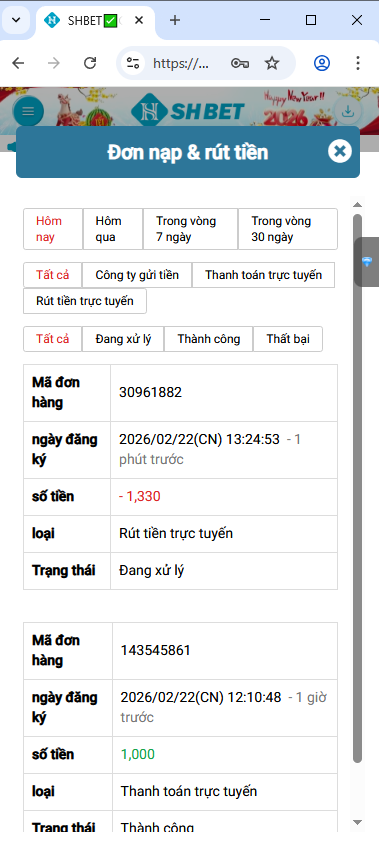Filter by Công ty gửi tiền
The height and width of the screenshot is (850, 379).
coord(137,275)
